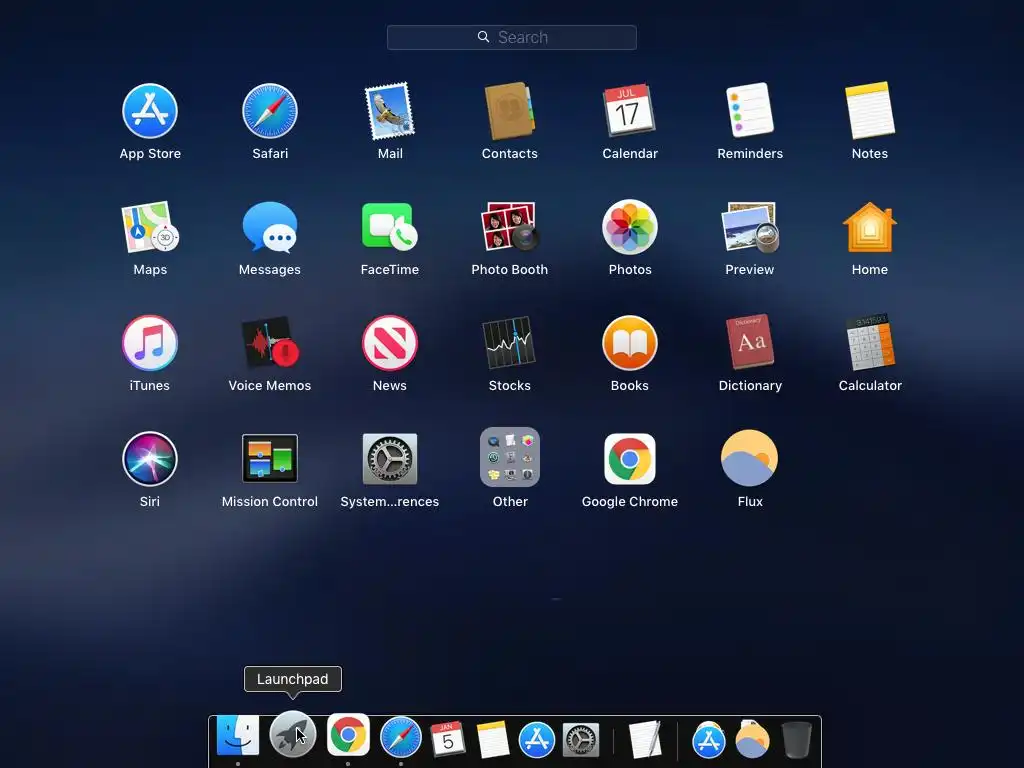The width and height of the screenshot is (1024, 768).
Task: Launch Photo Booth
Action: (x=509, y=227)
